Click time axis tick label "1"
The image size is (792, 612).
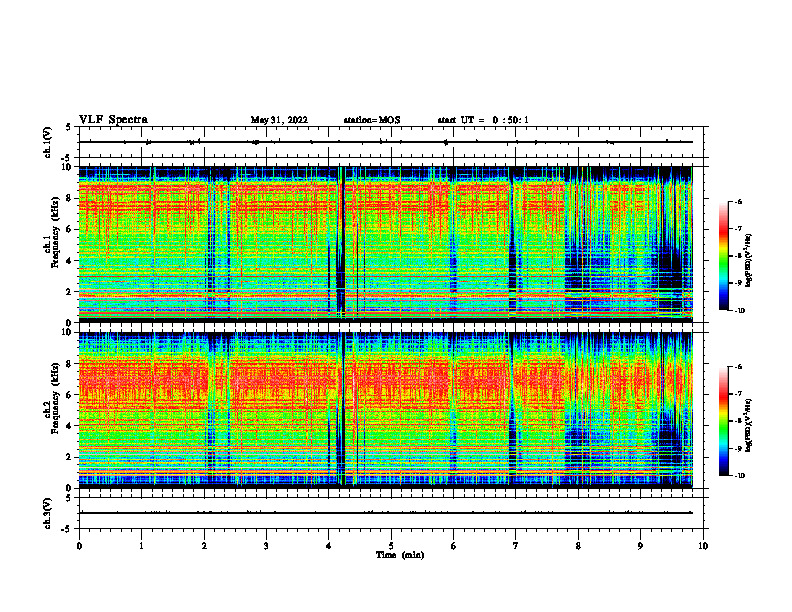[x=141, y=546]
